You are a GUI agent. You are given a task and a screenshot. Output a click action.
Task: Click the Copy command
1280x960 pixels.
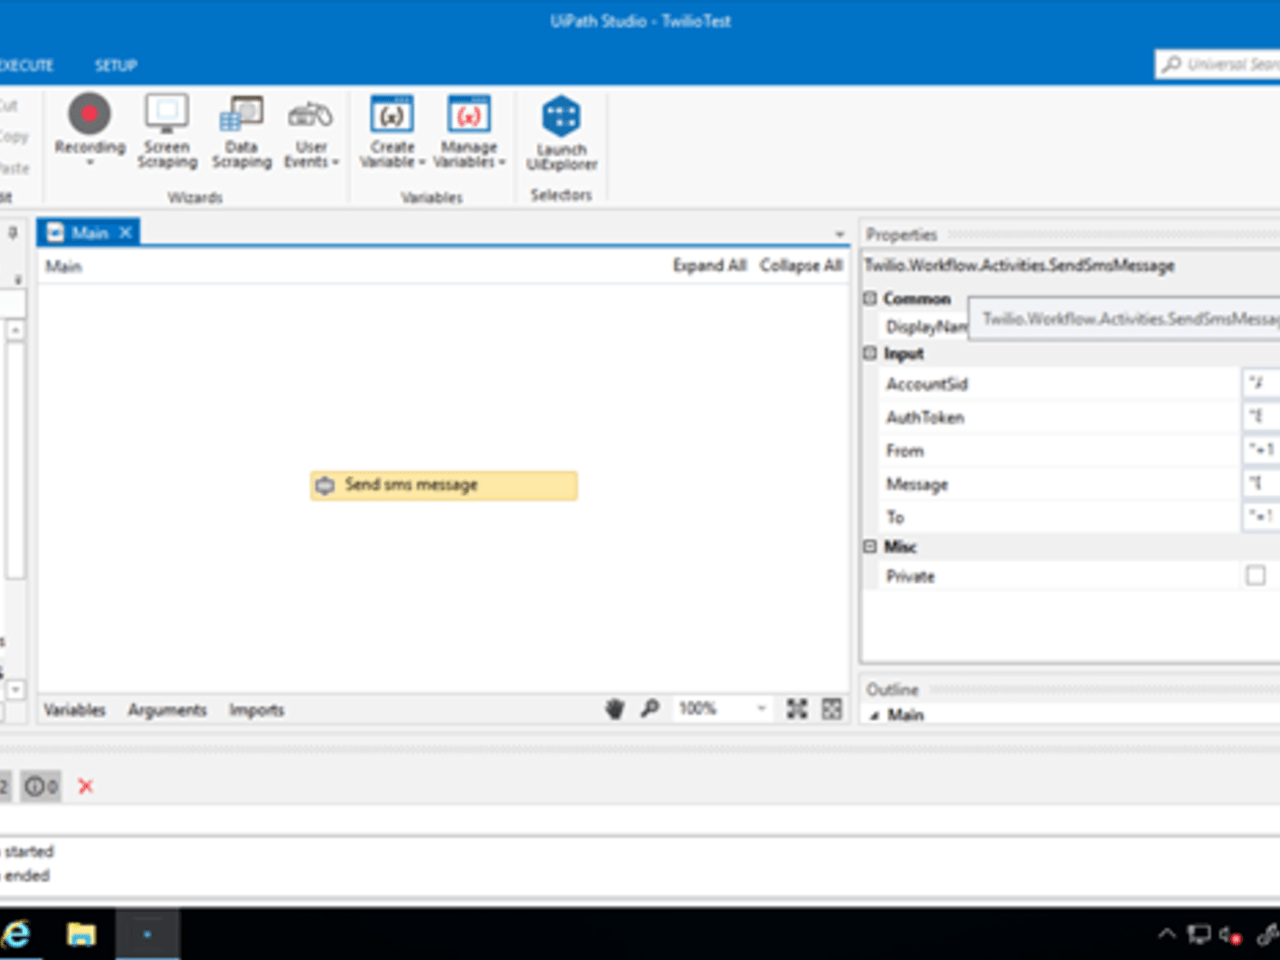[x=14, y=136]
